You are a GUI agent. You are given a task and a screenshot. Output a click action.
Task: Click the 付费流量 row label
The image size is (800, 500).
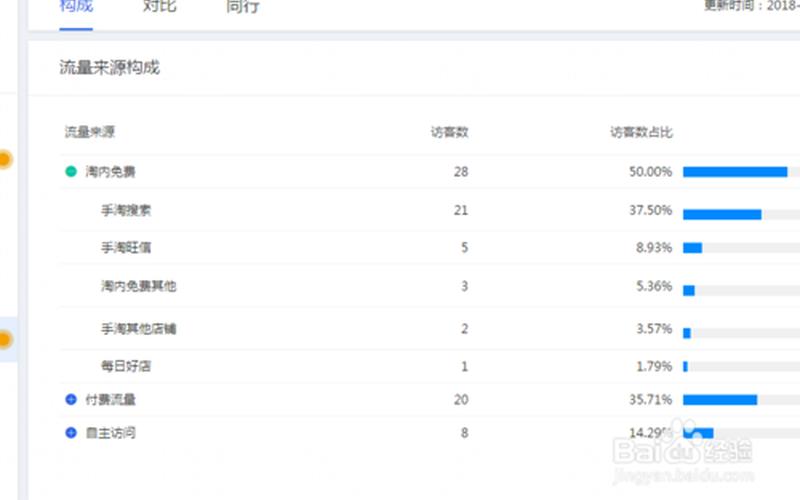click(x=110, y=399)
